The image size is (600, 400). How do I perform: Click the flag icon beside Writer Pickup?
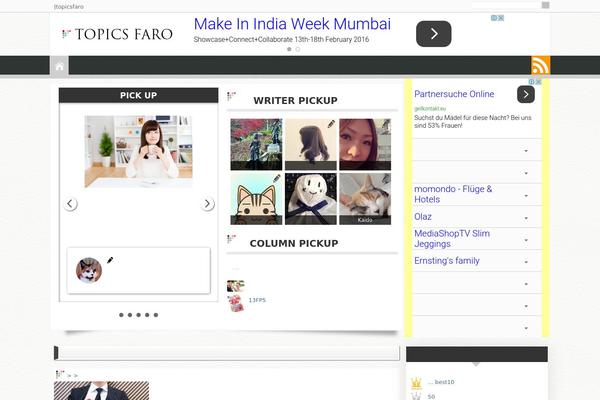[x=232, y=96]
